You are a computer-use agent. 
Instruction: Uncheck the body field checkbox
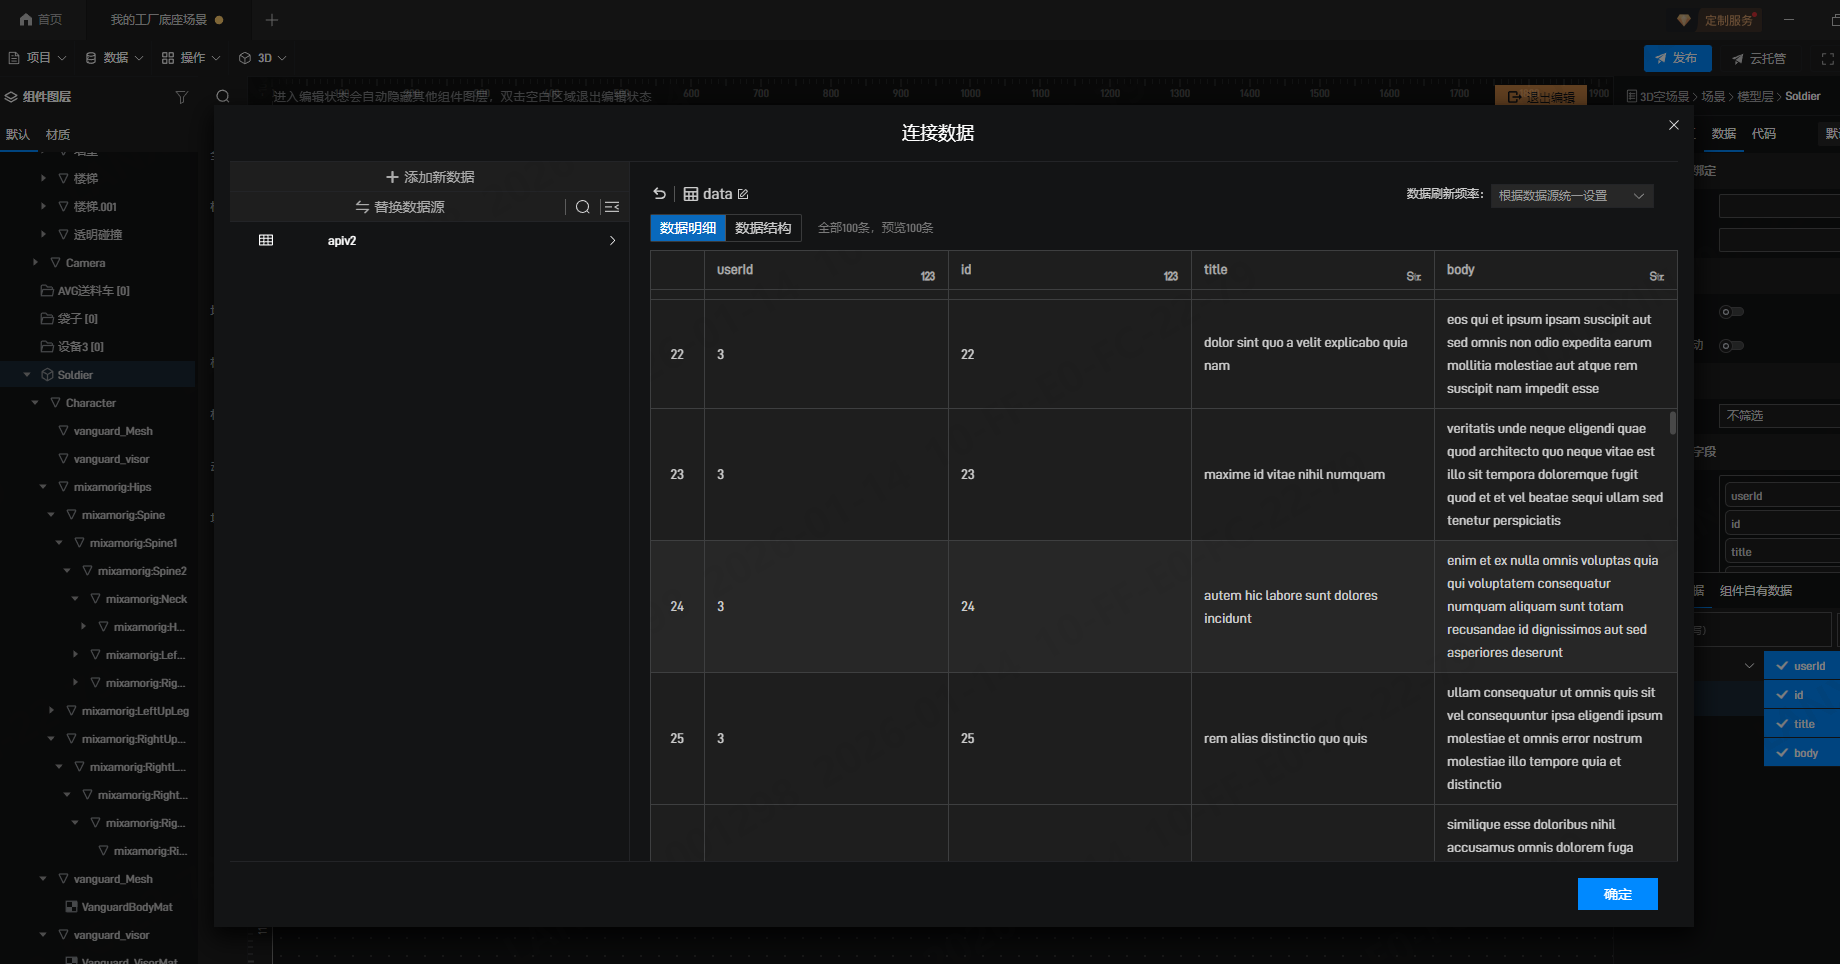point(1782,753)
